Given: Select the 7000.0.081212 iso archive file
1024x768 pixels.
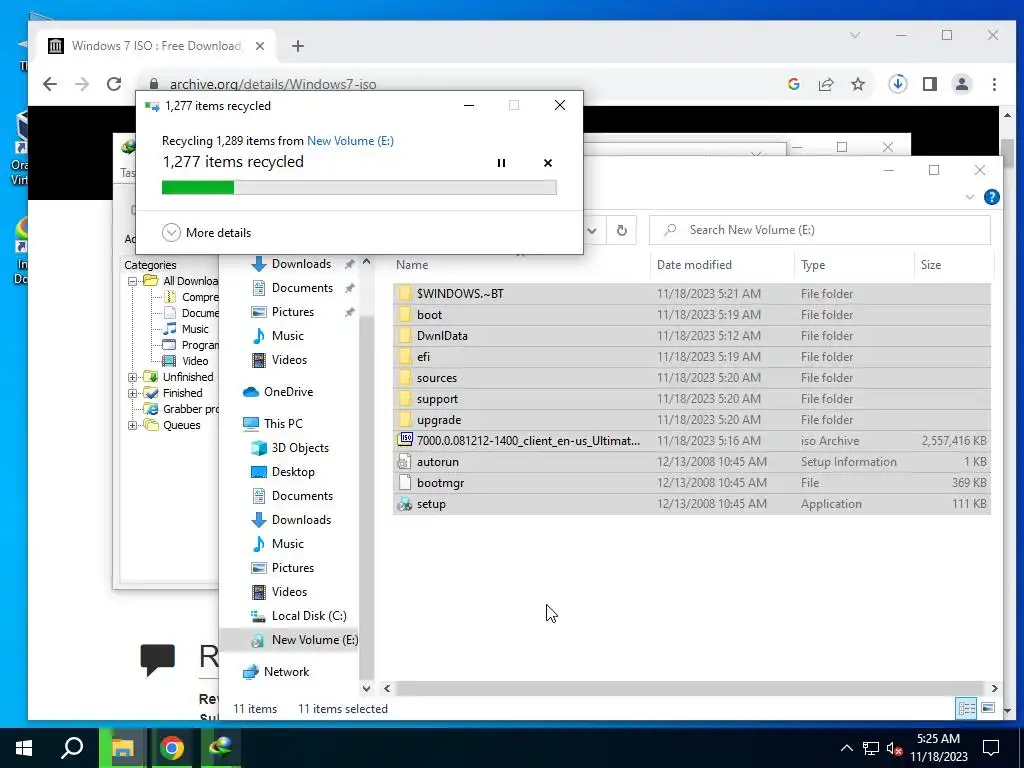Looking at the screenshot, I should pos(692,441).
